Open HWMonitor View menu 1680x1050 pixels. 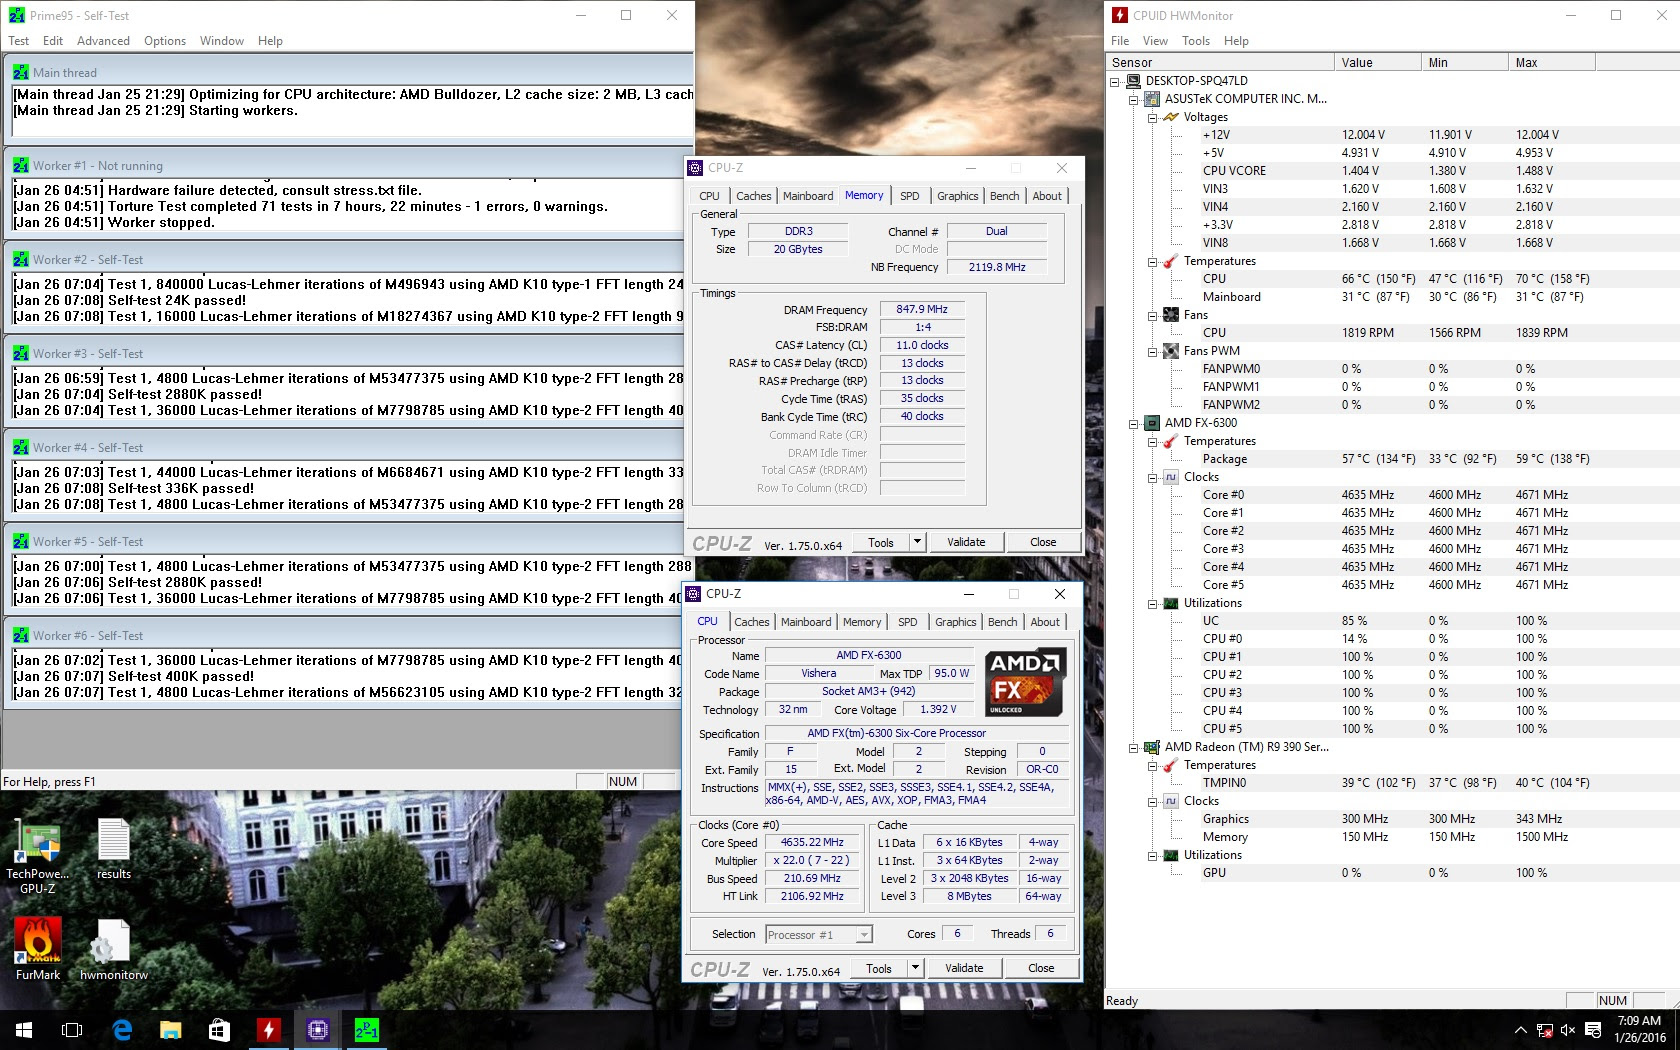coord(1155,41)
